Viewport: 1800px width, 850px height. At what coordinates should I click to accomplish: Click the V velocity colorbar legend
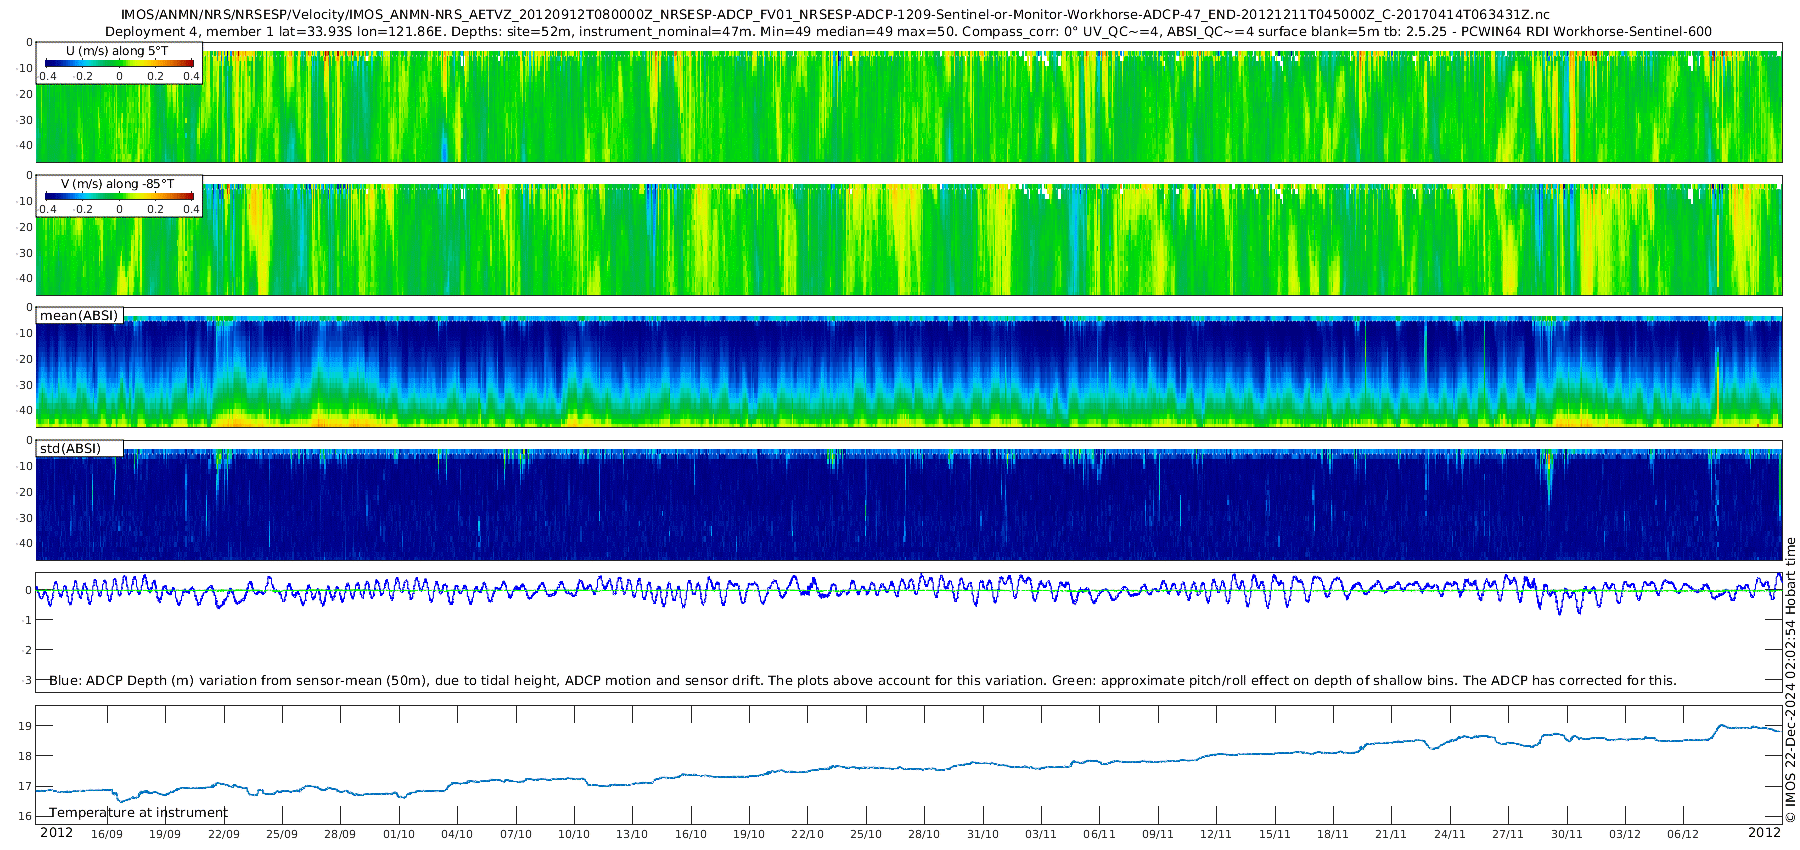pos(119,195)
